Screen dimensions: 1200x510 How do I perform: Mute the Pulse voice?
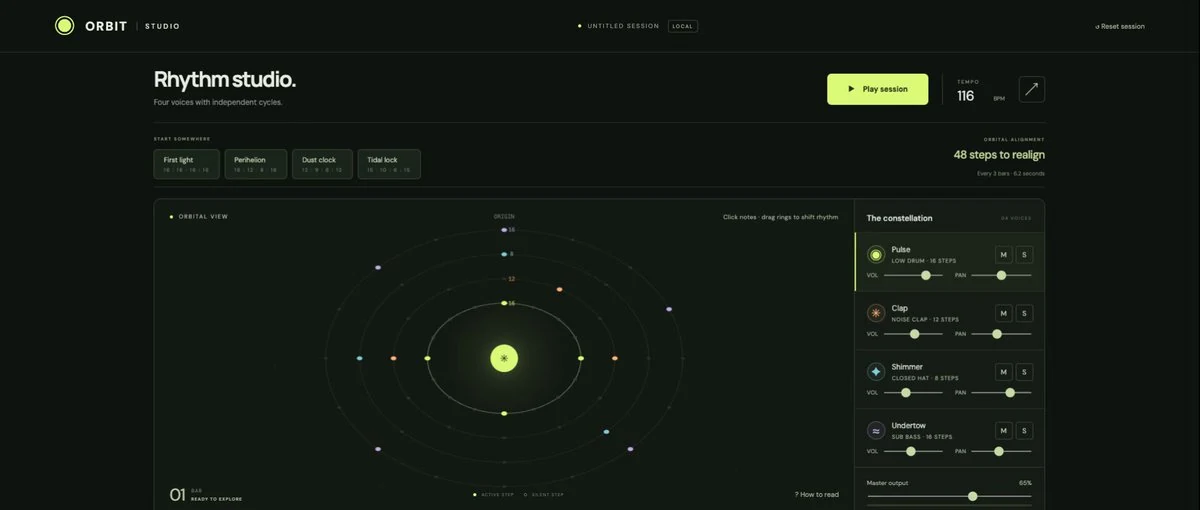pos(1004,255)
